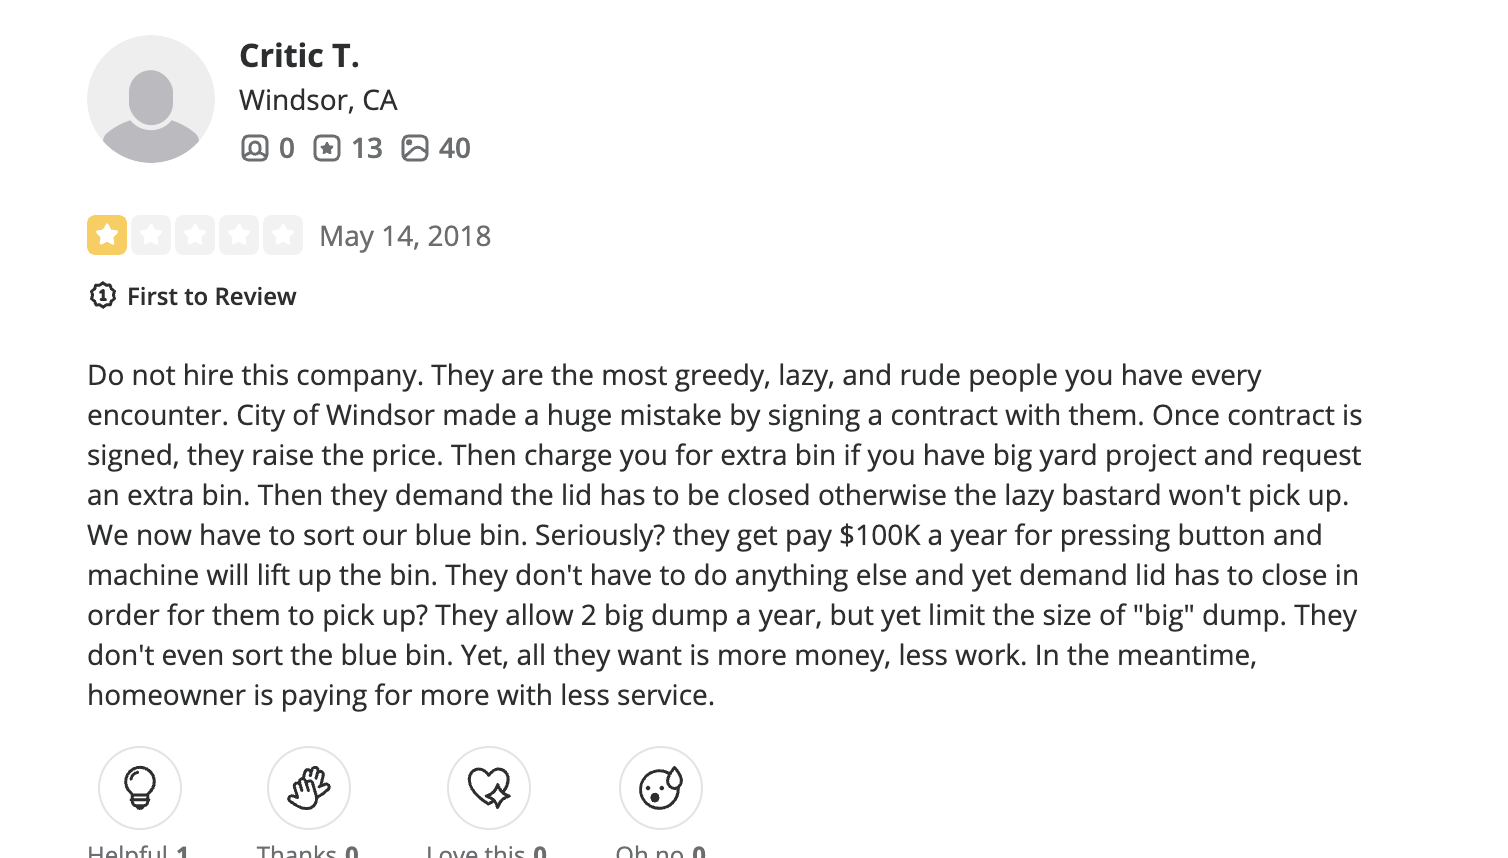Click the Oh no 0 label text
The height and width of the screenshot is (858, 1508).
point(661,850)
